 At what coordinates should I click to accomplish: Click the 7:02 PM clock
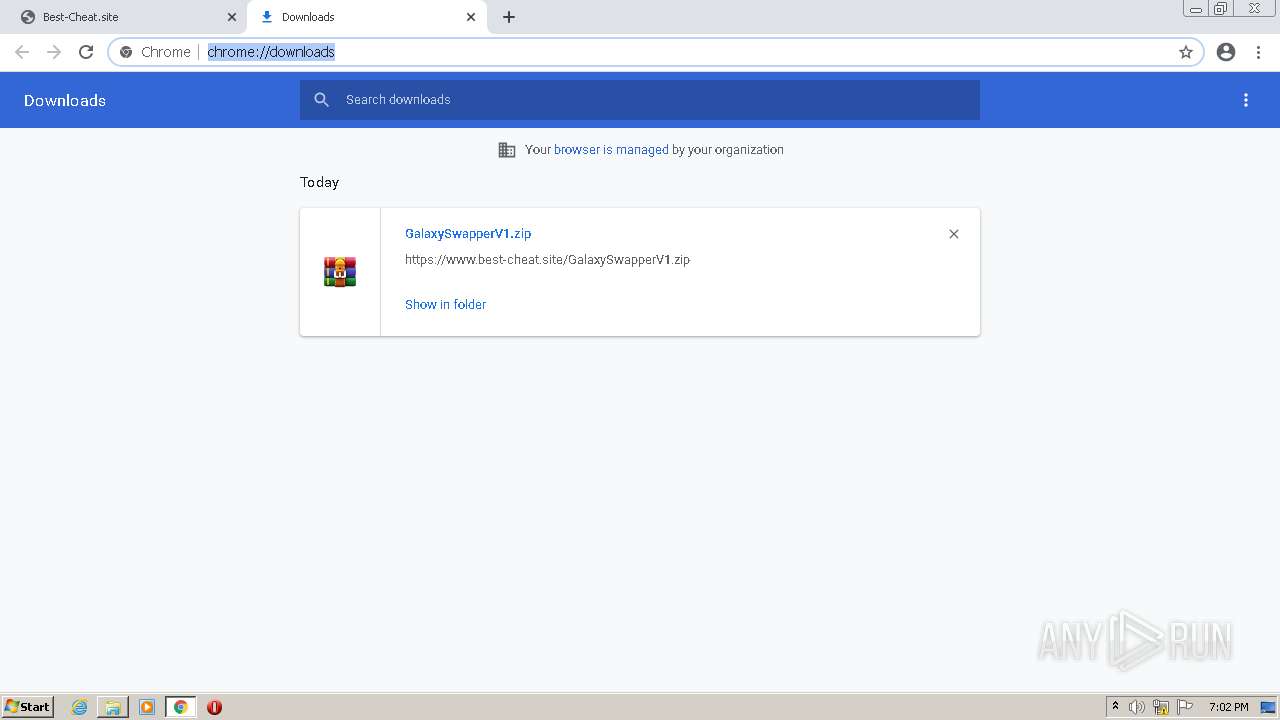point(1228,707)
